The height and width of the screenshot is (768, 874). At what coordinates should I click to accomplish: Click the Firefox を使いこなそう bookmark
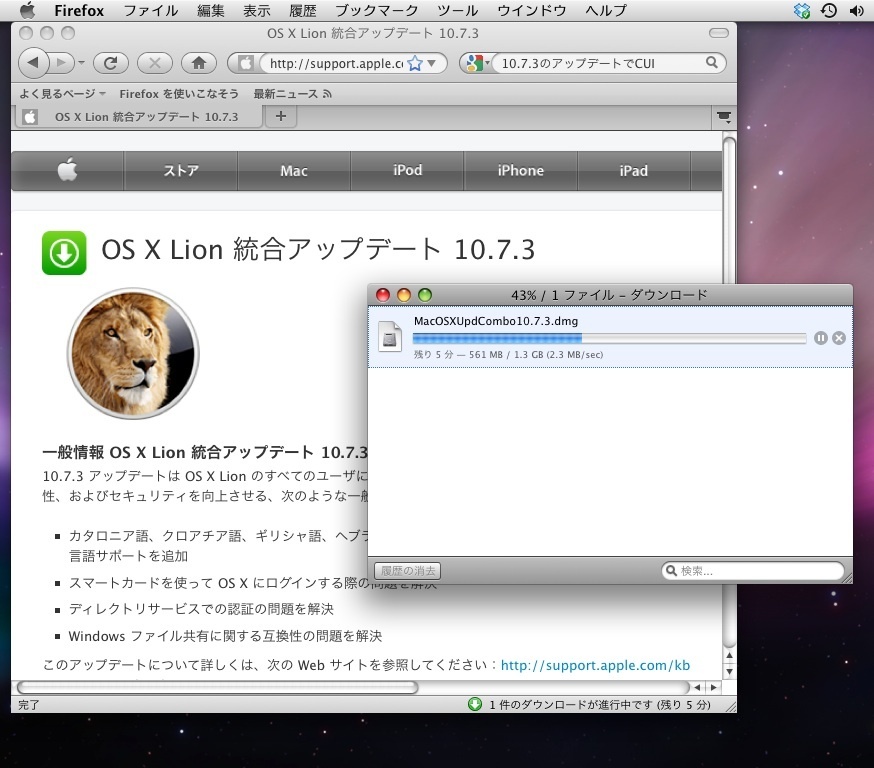point(179,94)
